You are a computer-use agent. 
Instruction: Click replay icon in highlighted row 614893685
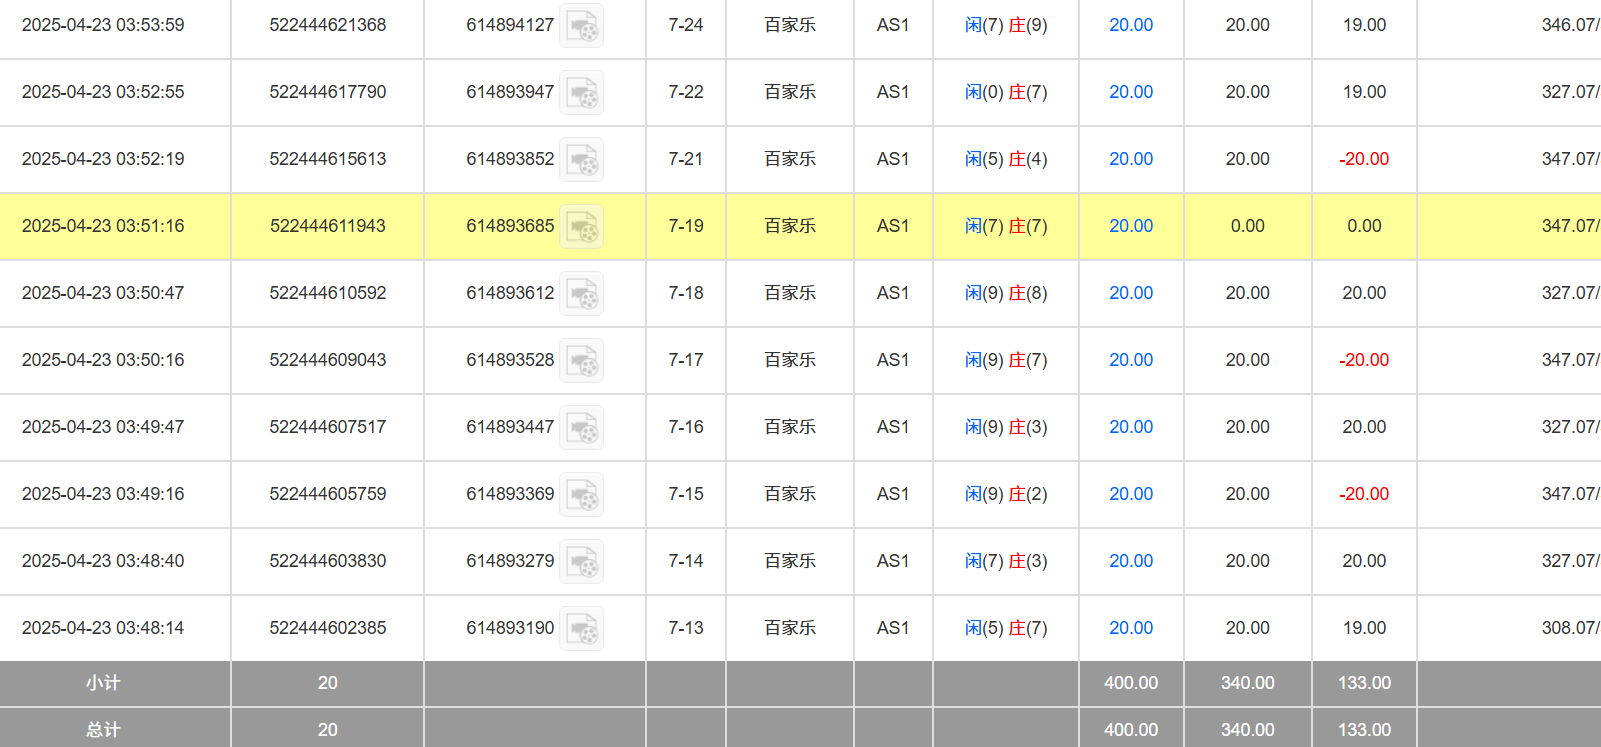581,227
